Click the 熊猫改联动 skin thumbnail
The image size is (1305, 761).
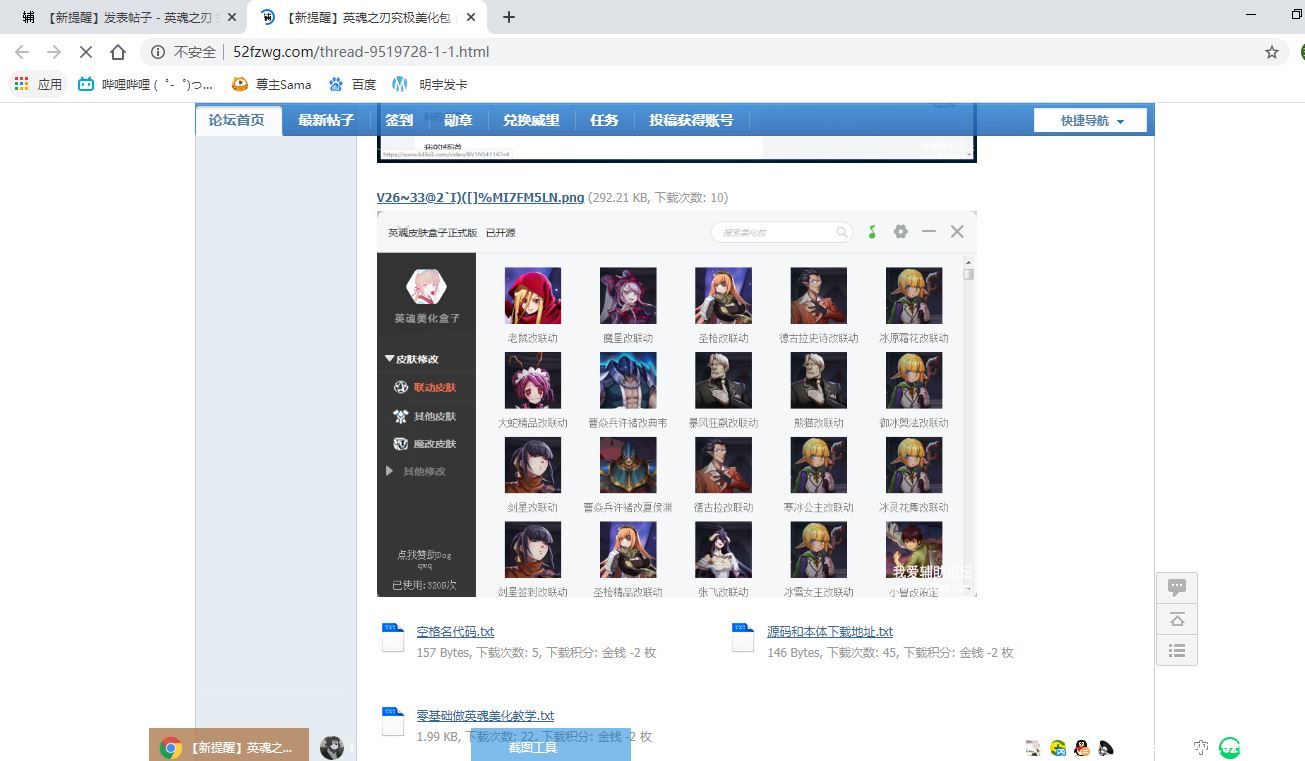[818, 380]
